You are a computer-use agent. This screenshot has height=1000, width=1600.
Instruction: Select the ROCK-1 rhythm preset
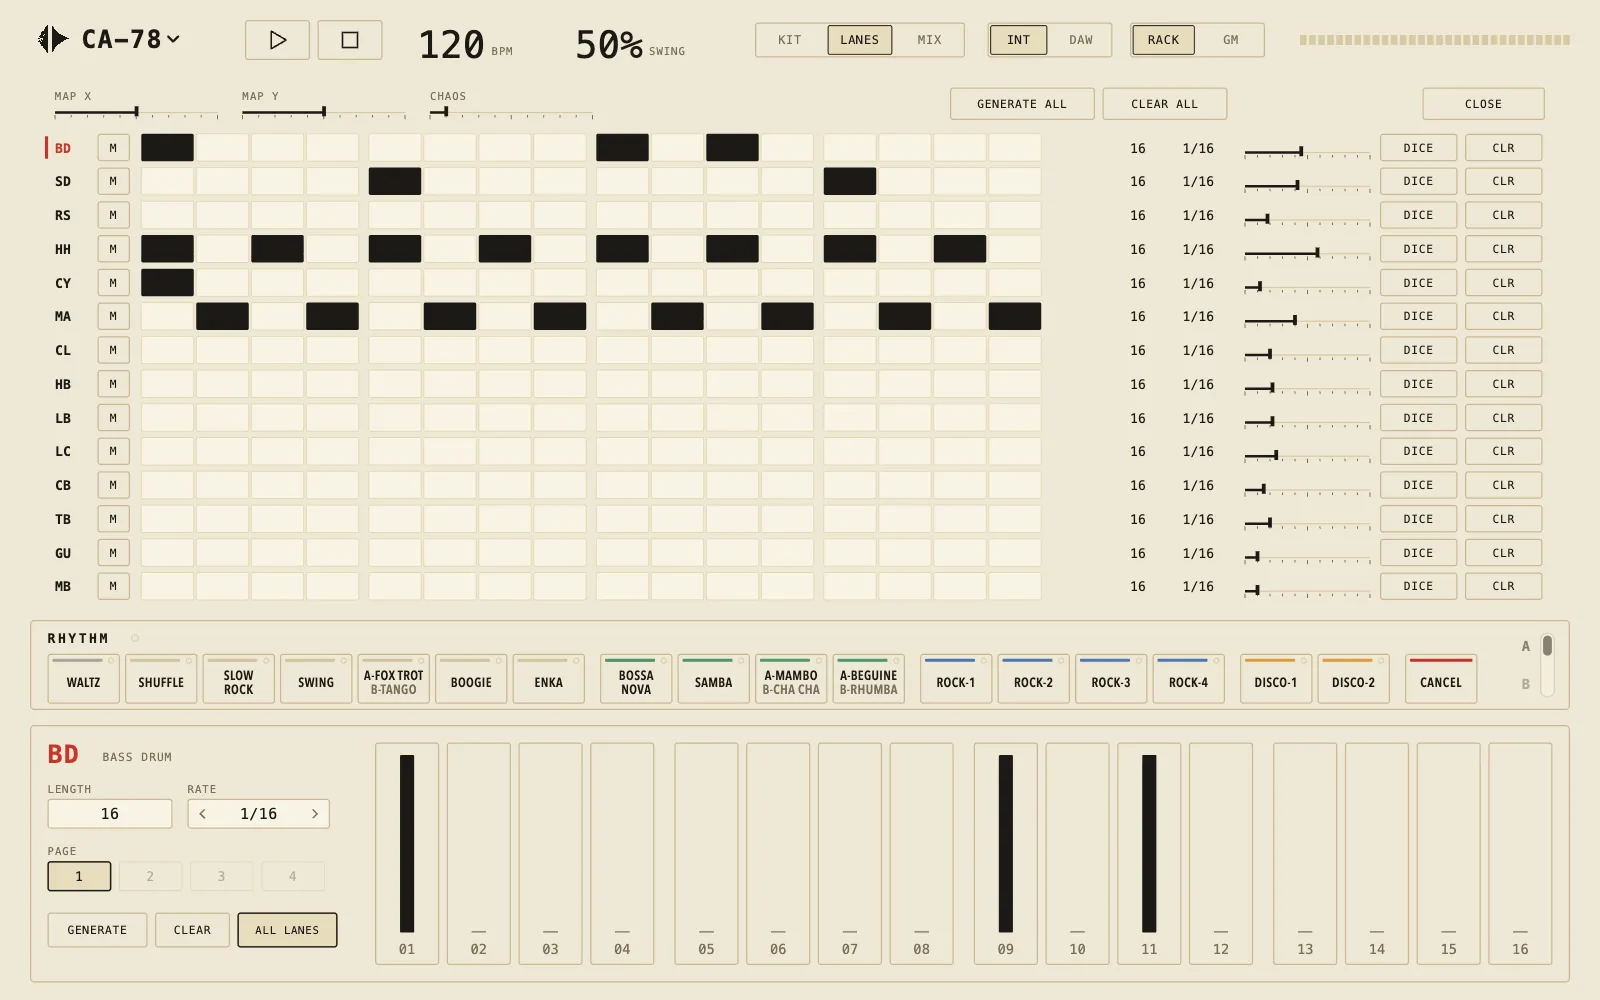coord(955,679)
